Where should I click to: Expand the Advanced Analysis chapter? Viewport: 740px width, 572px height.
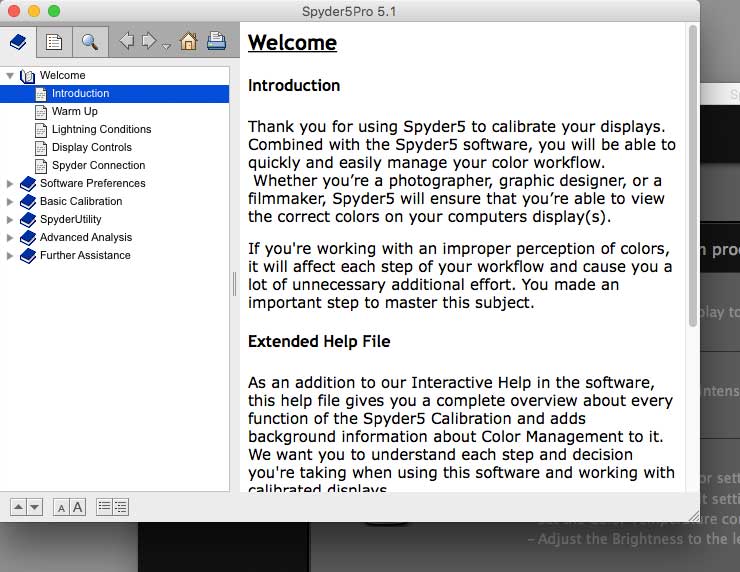(9, 237)
